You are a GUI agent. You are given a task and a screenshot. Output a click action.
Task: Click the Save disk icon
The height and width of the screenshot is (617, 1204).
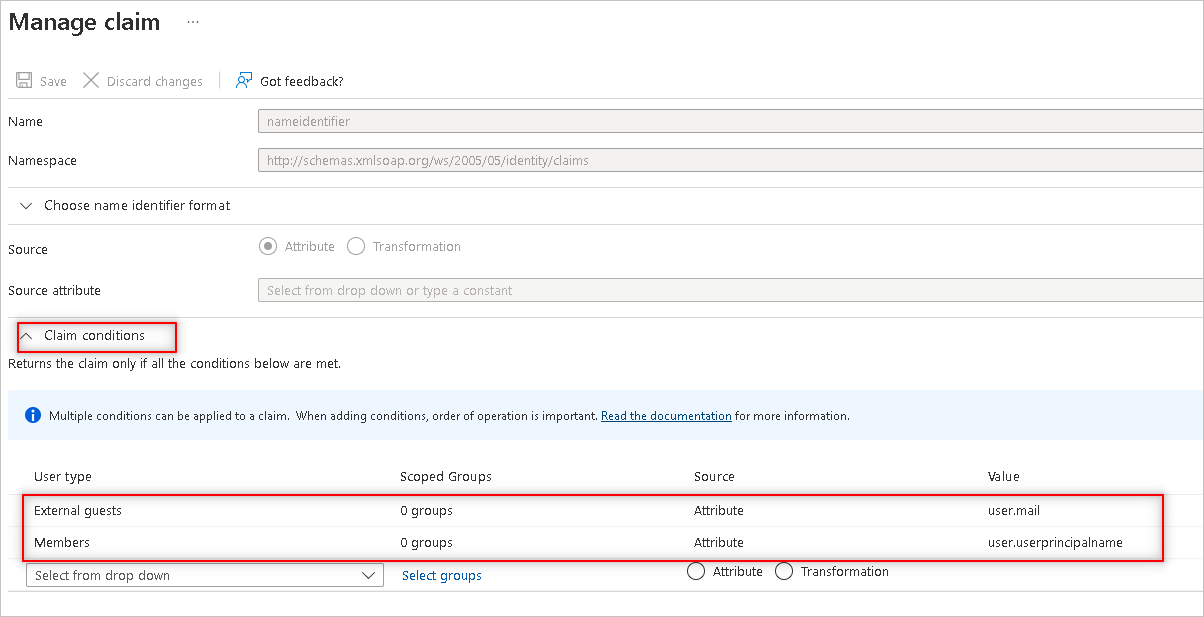tap(24, 81)
